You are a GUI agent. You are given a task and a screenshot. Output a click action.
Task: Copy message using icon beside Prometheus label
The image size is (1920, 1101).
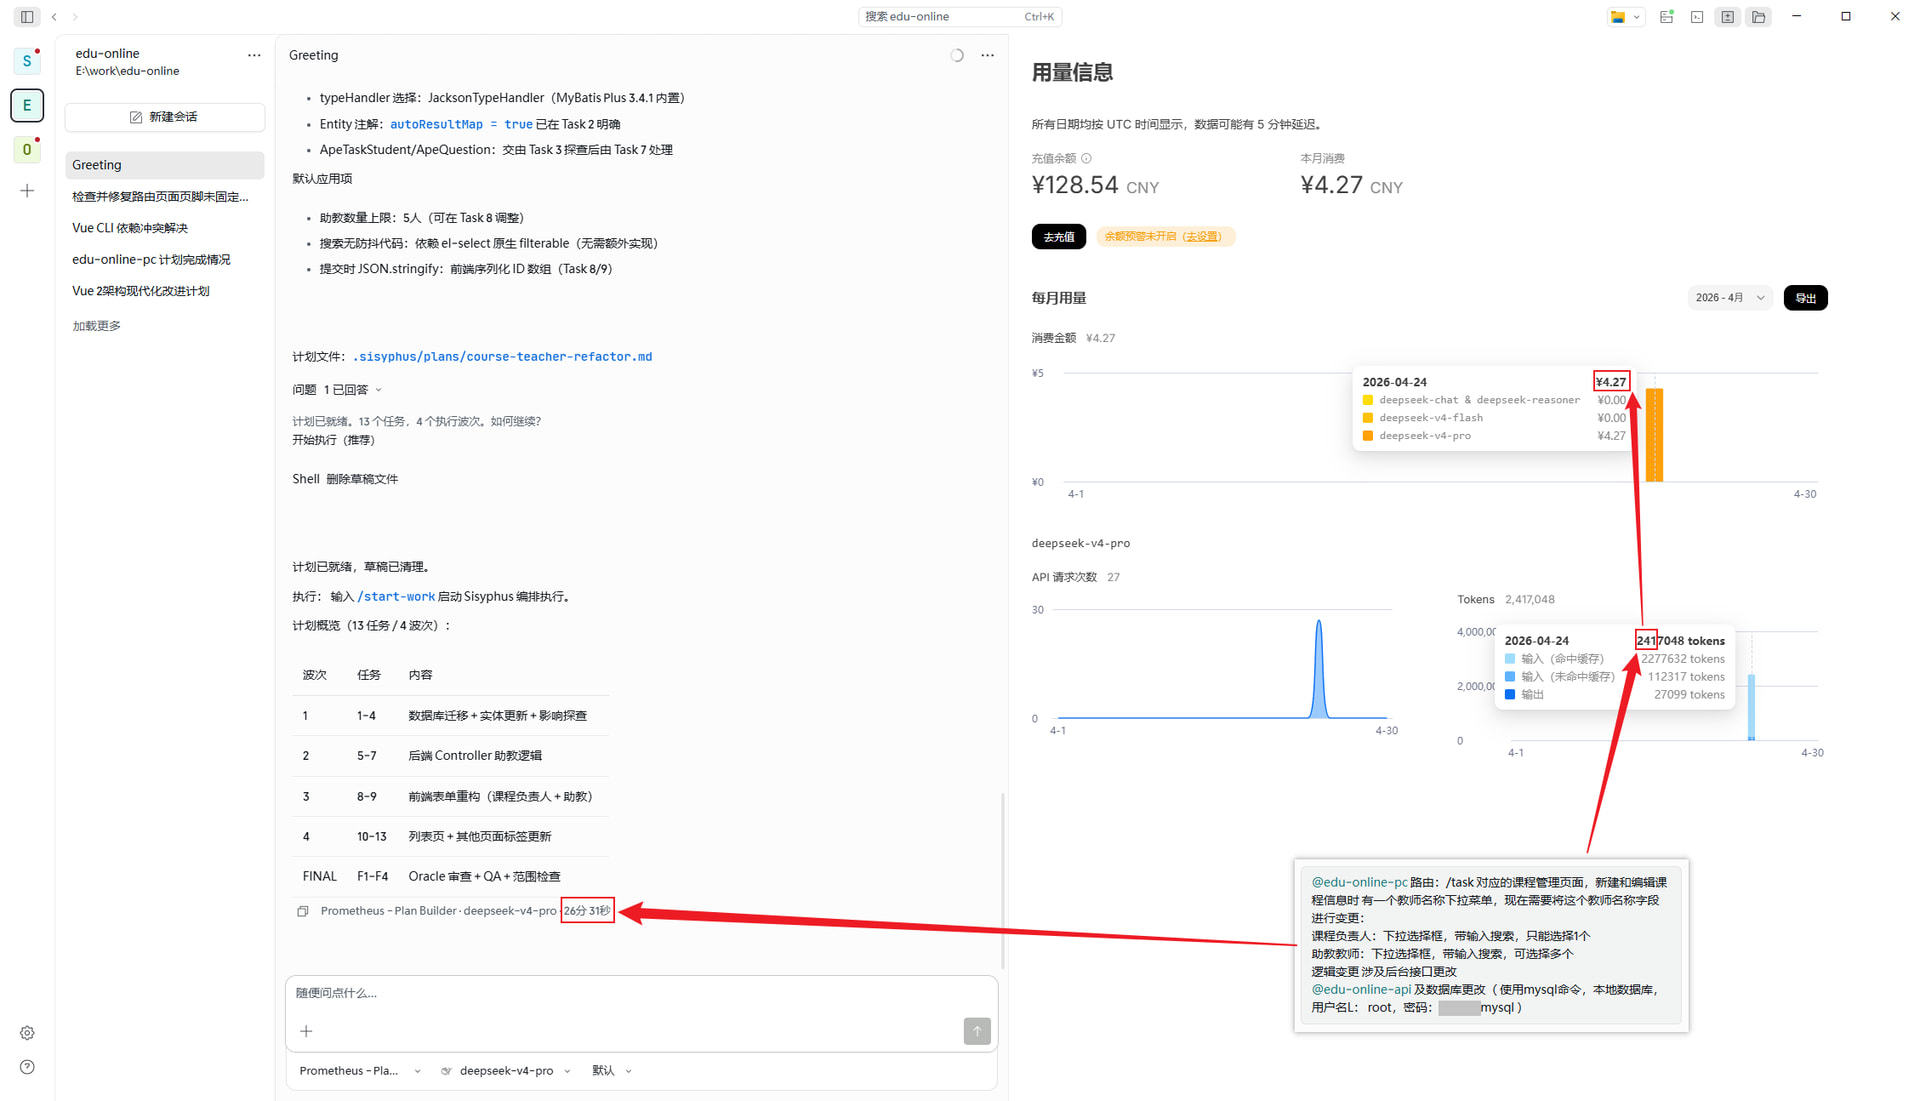click(303, 911)
